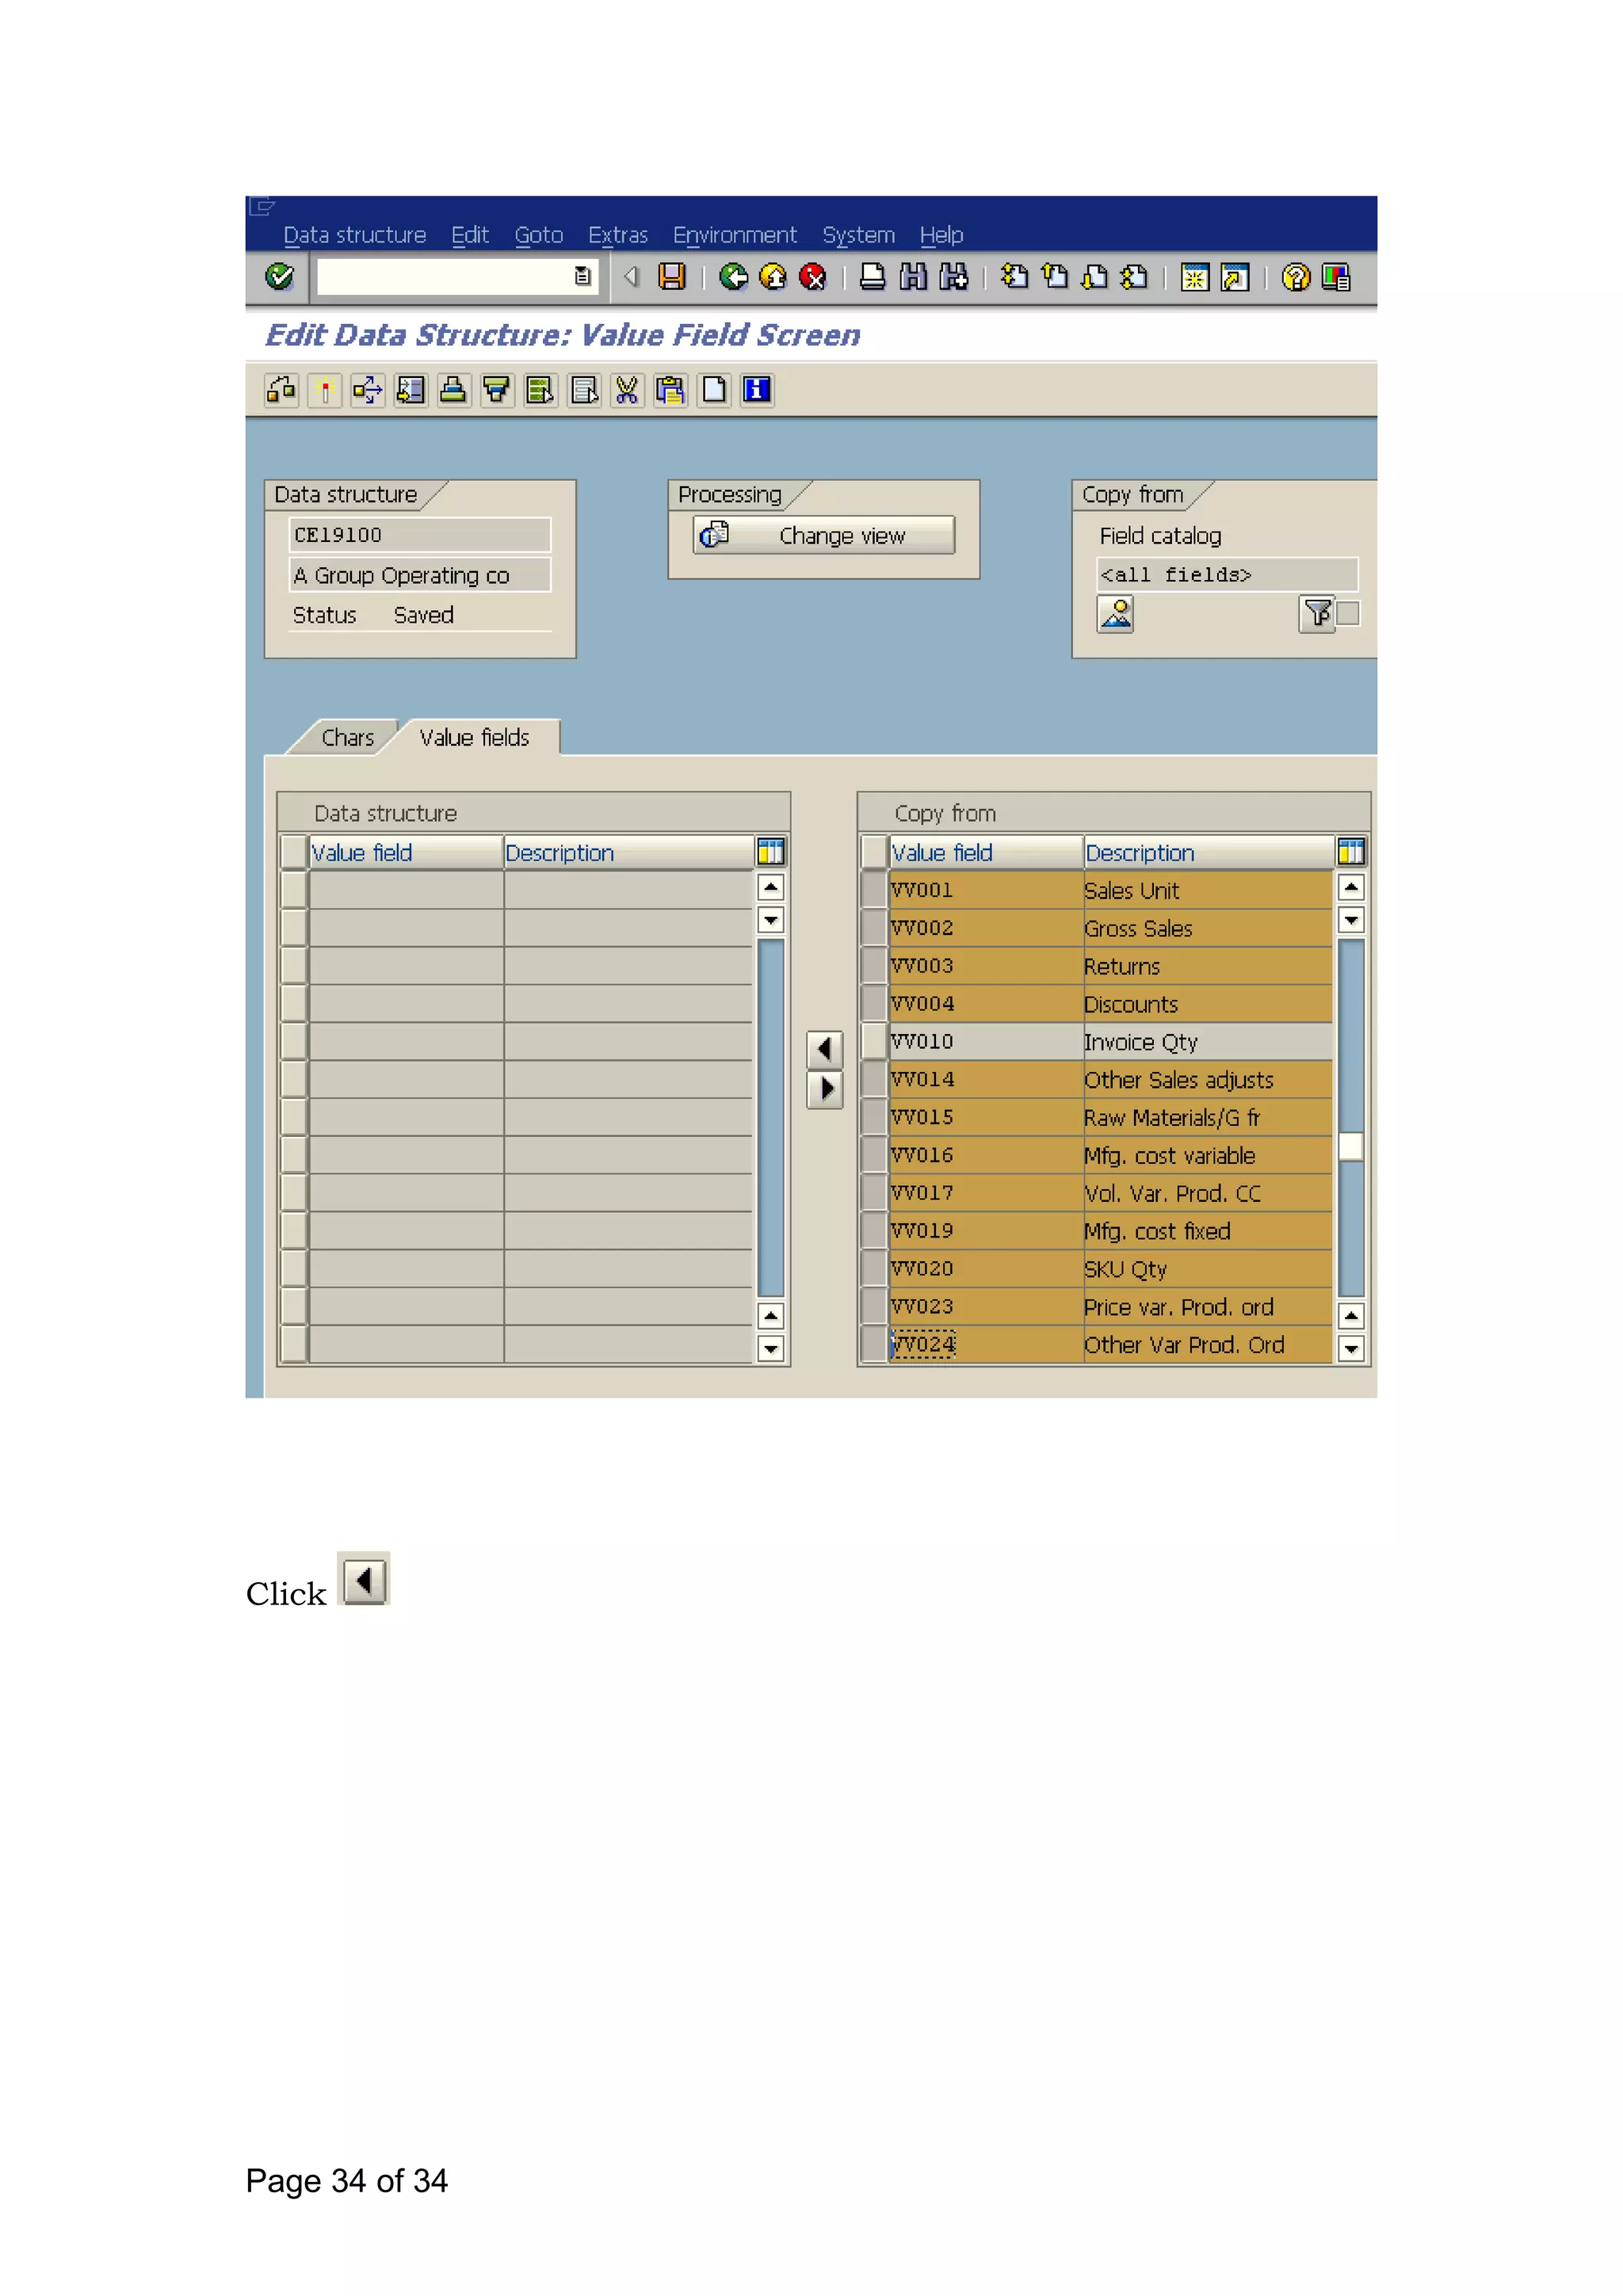
Task: Click the yellow Help question icon
Action: (1295, 277)
